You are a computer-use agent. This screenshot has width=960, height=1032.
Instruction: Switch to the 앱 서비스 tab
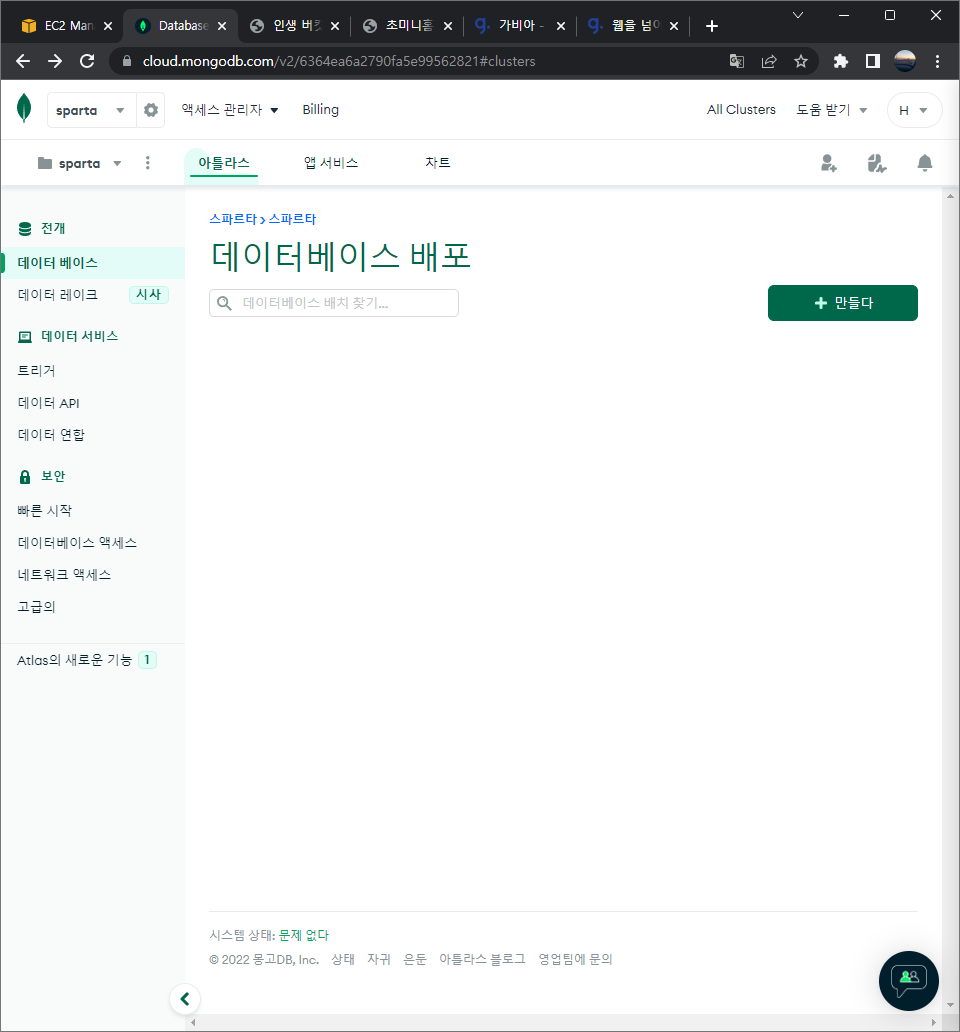pyautogui.click(x=330, y=163)
